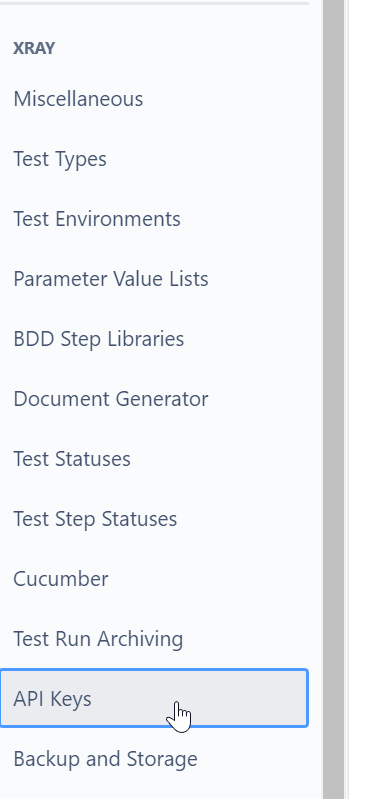Go to the Cucumber settings page
This screenshot has height=799, width=368.
point(154,579)
